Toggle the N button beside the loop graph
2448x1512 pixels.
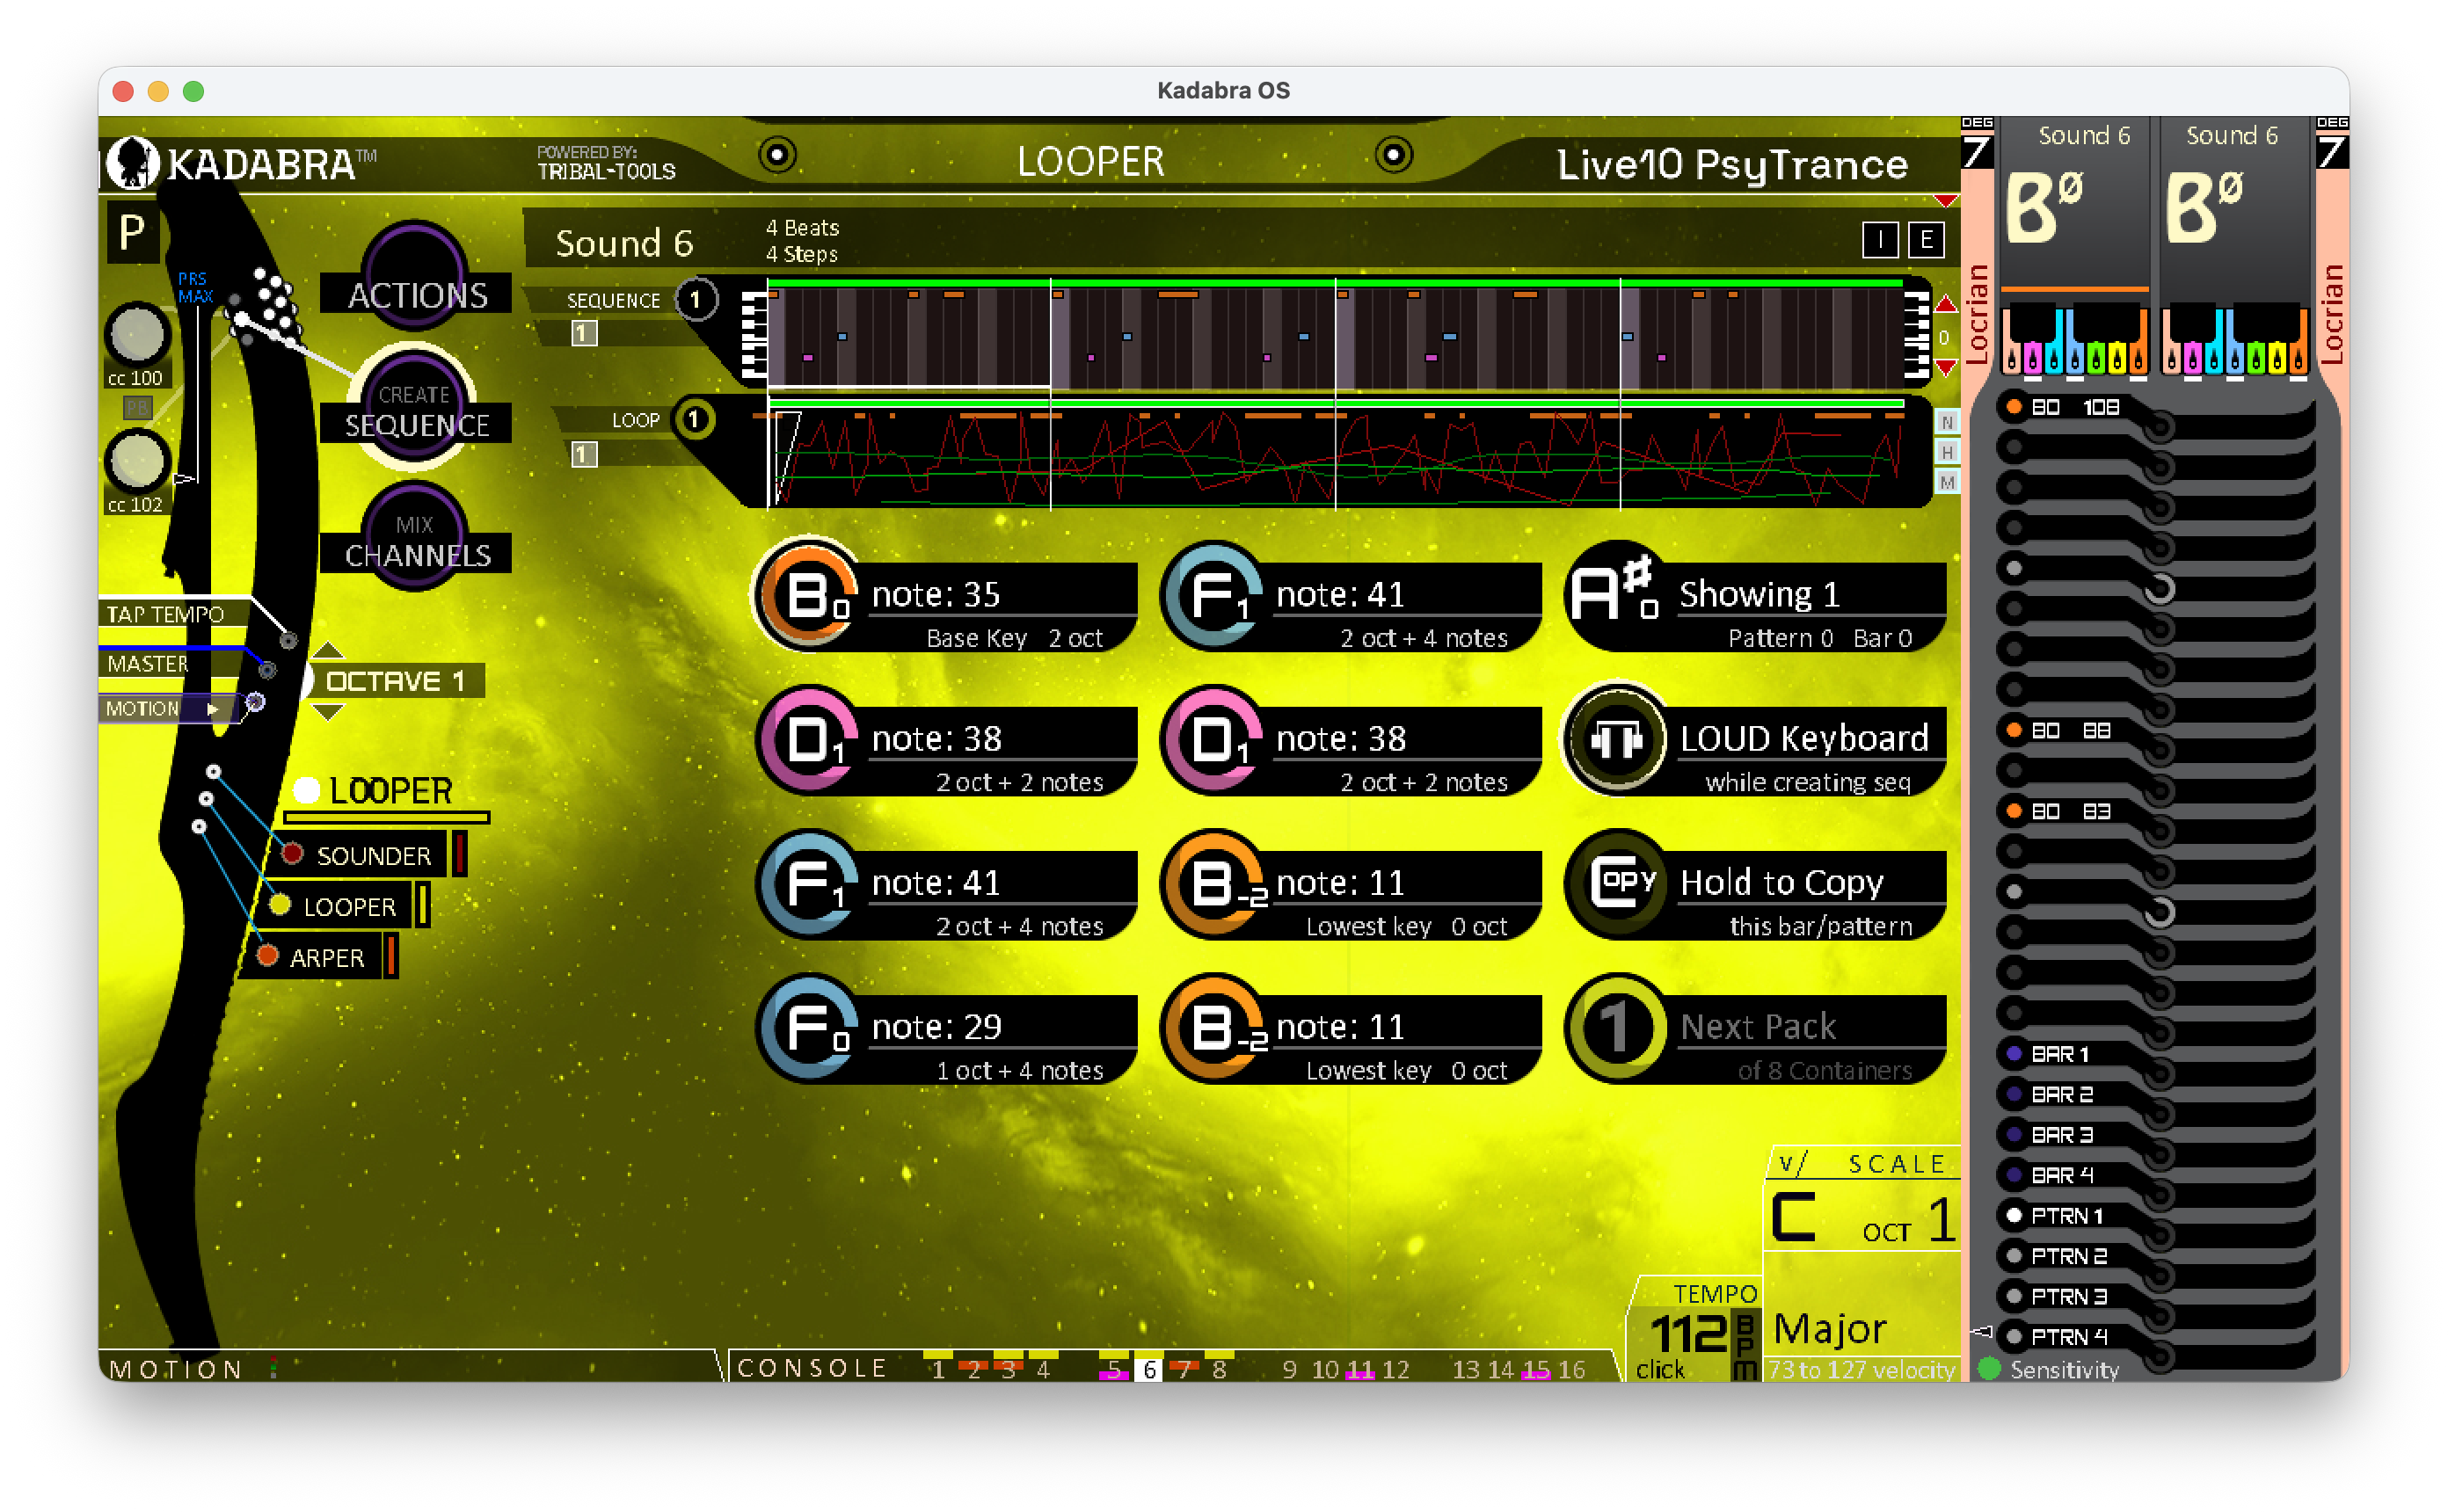pyautogui.click(x=1946, y=422)
